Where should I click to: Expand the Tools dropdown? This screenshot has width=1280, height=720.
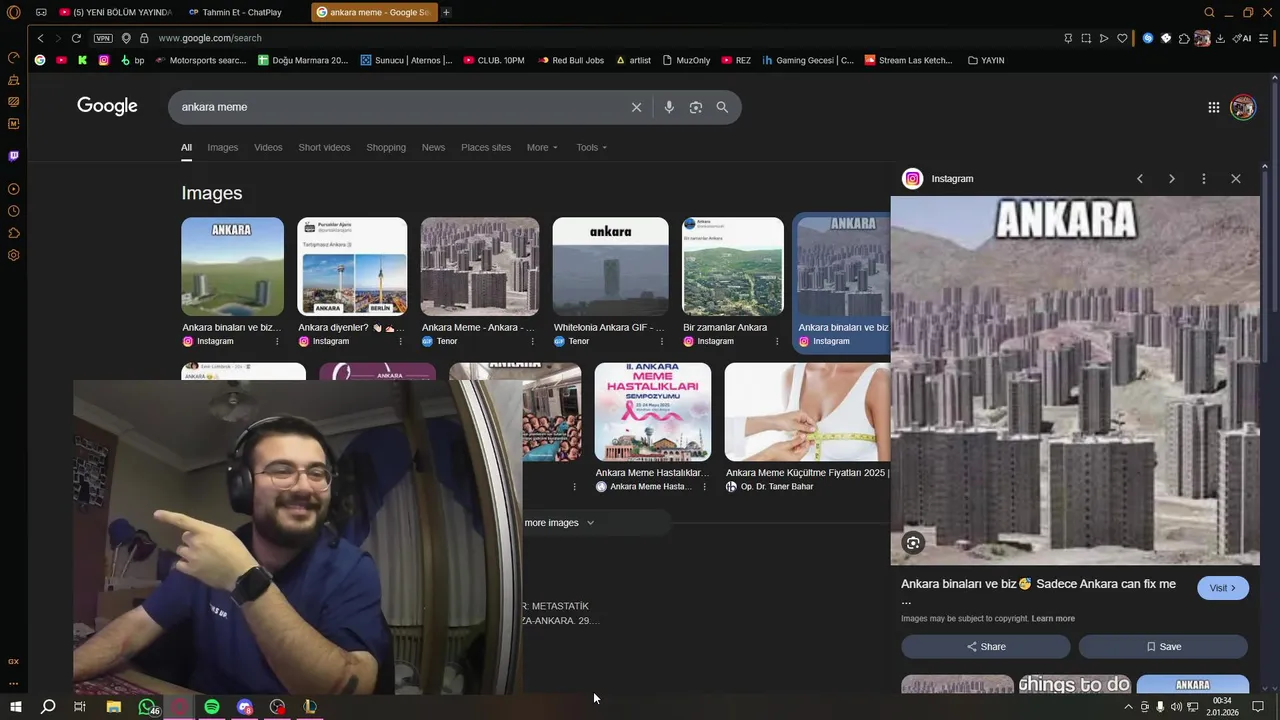[591, 147]
